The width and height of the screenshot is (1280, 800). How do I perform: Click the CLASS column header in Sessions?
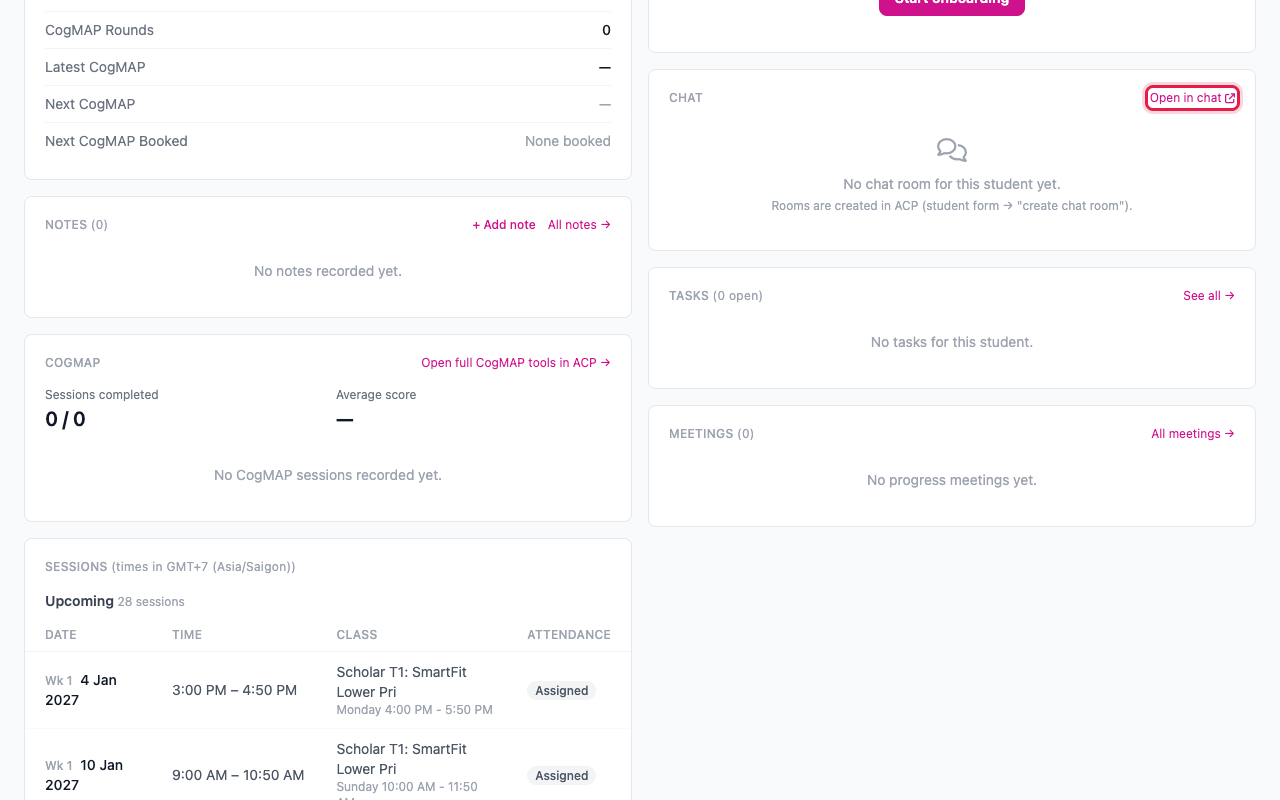pos(357,635)
